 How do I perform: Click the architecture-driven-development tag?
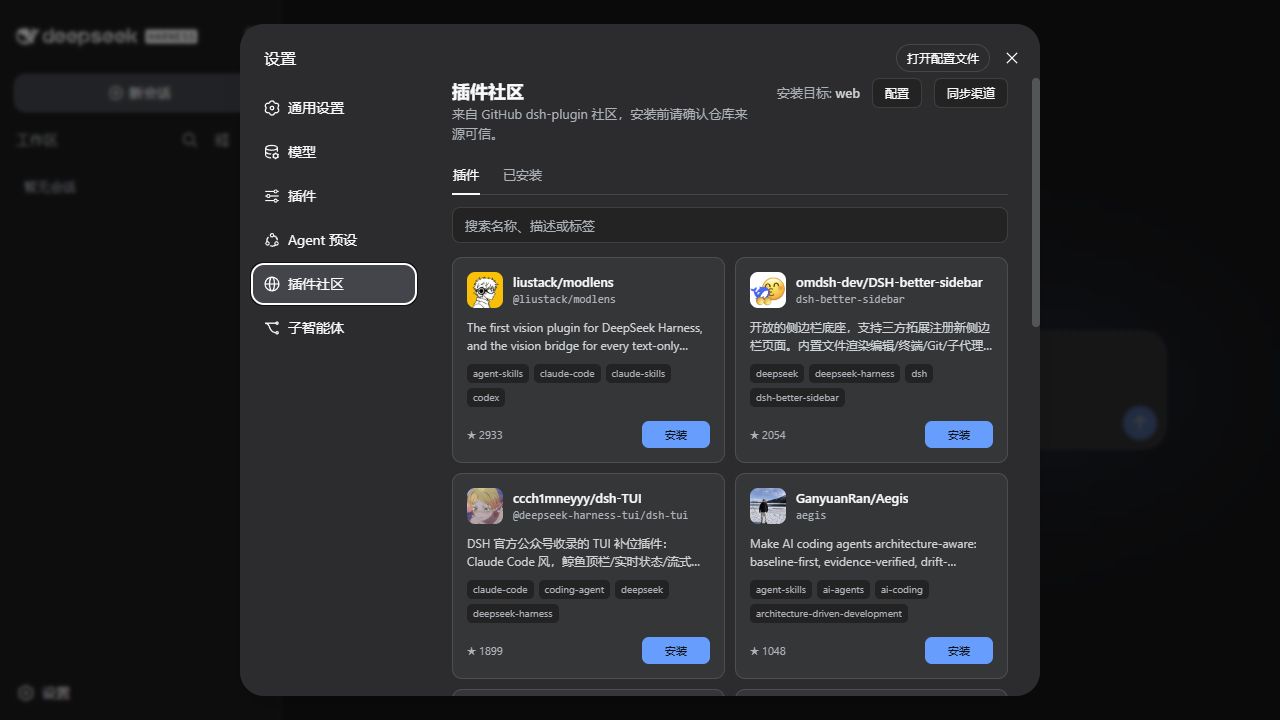pos(829,614)
